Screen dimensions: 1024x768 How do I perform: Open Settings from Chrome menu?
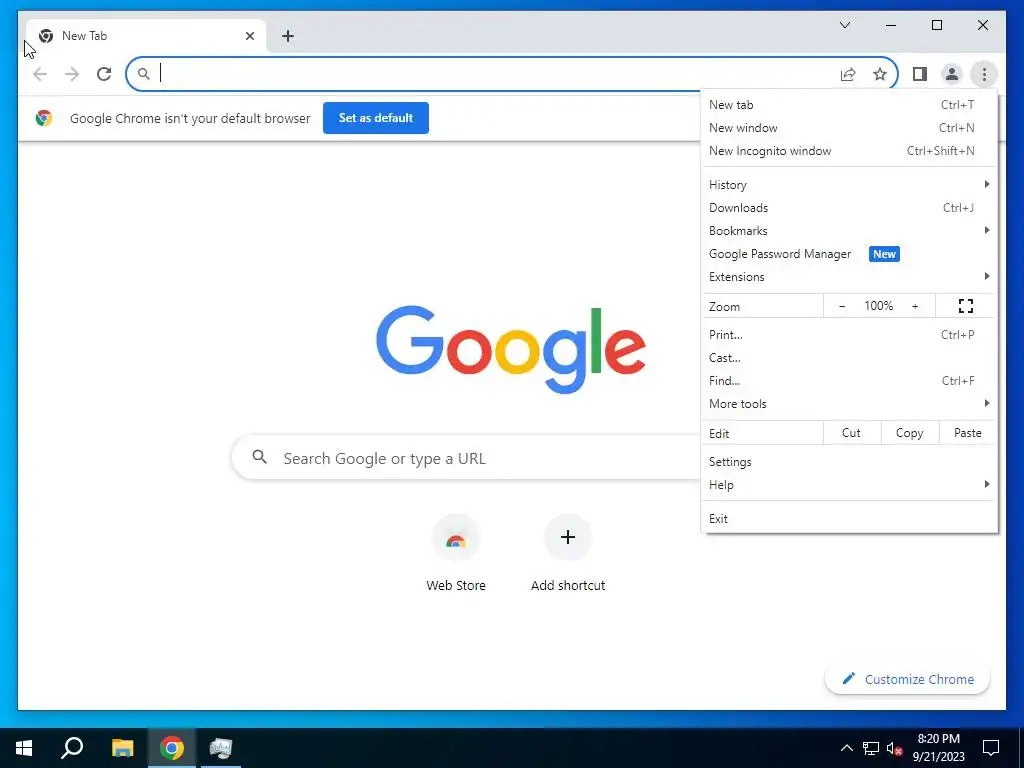[849, 462]
